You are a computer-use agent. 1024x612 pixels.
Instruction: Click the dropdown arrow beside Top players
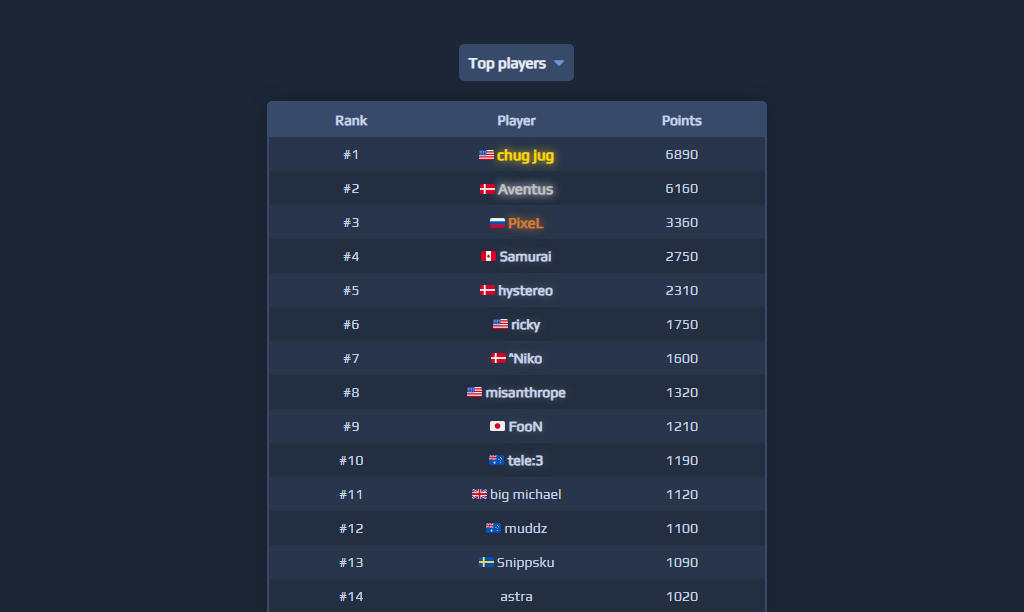tap(559, 63)
